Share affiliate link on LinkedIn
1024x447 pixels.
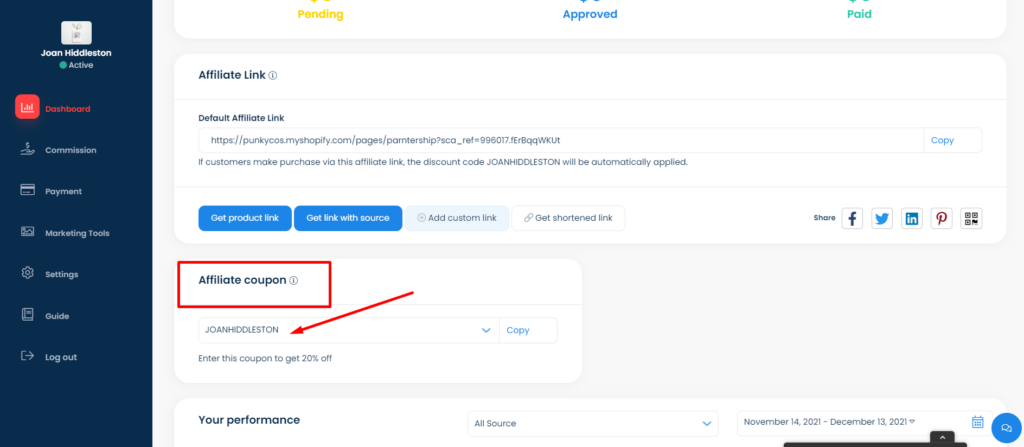[x=912, y=218]
